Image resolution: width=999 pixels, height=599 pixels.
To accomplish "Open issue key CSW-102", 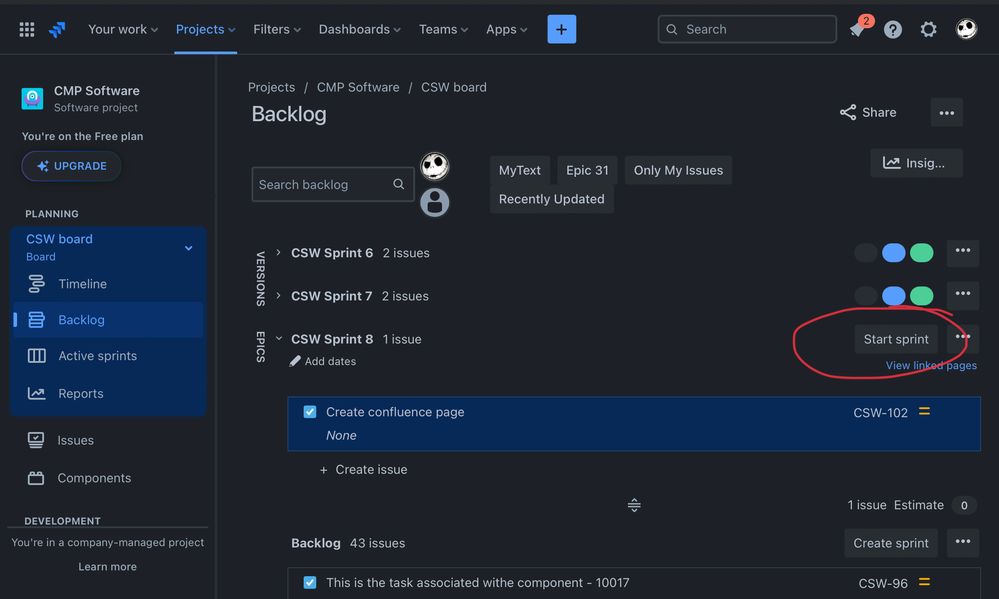I will 880,413.
